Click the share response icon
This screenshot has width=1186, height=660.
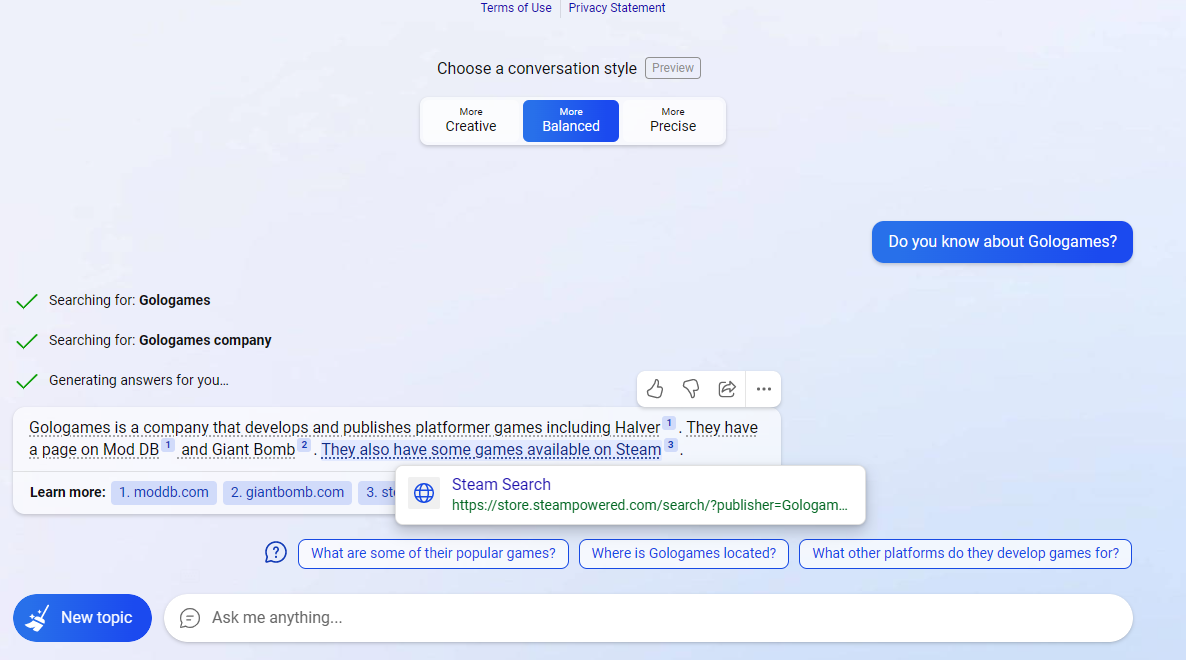[x=727, y=389]
